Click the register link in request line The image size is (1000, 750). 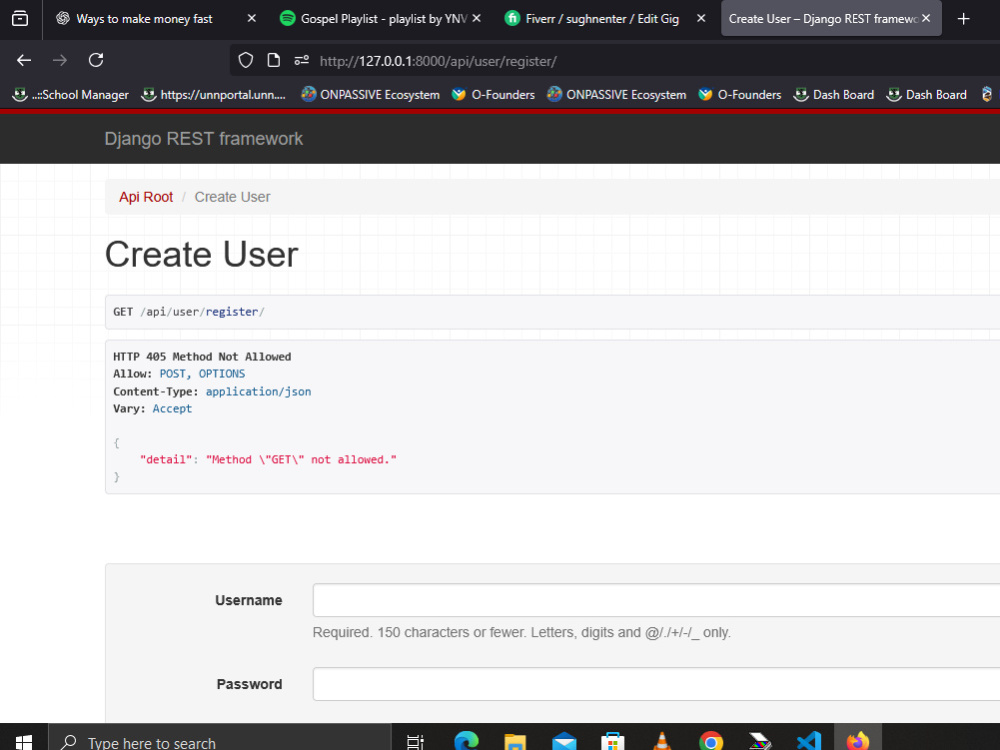point(232,312)
